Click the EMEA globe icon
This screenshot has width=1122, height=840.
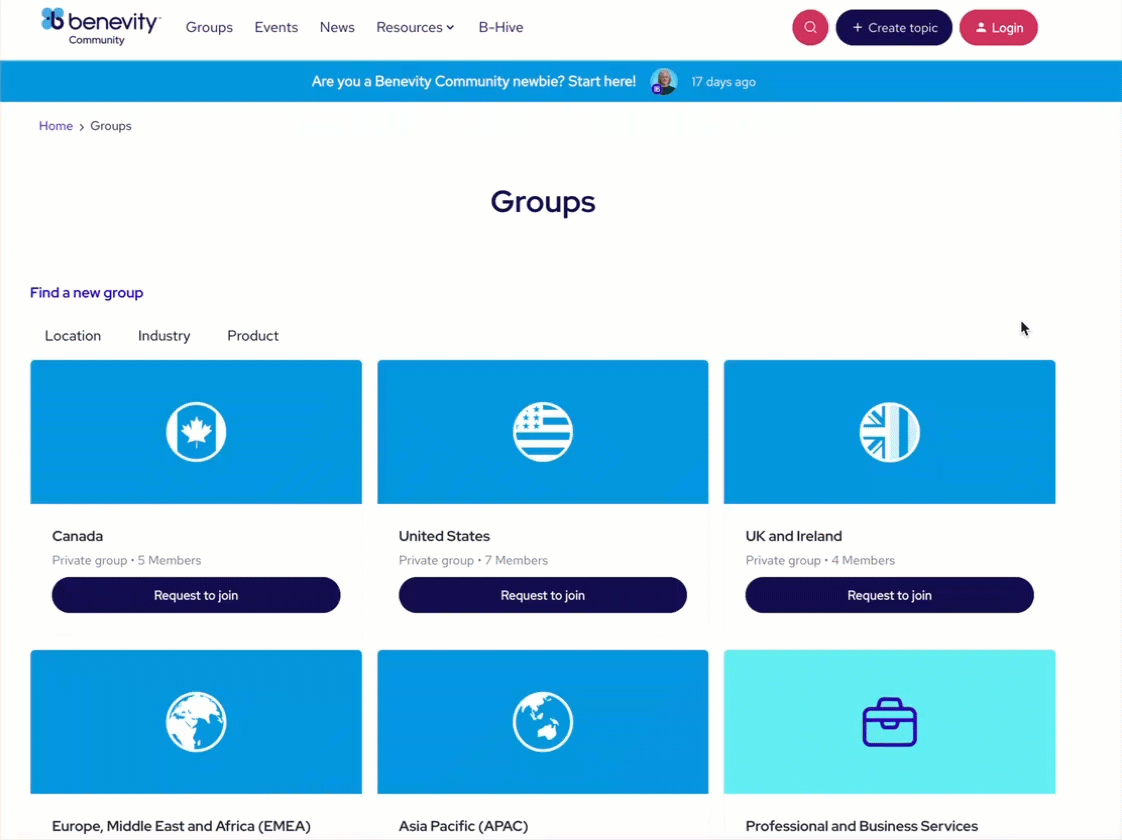196,722
